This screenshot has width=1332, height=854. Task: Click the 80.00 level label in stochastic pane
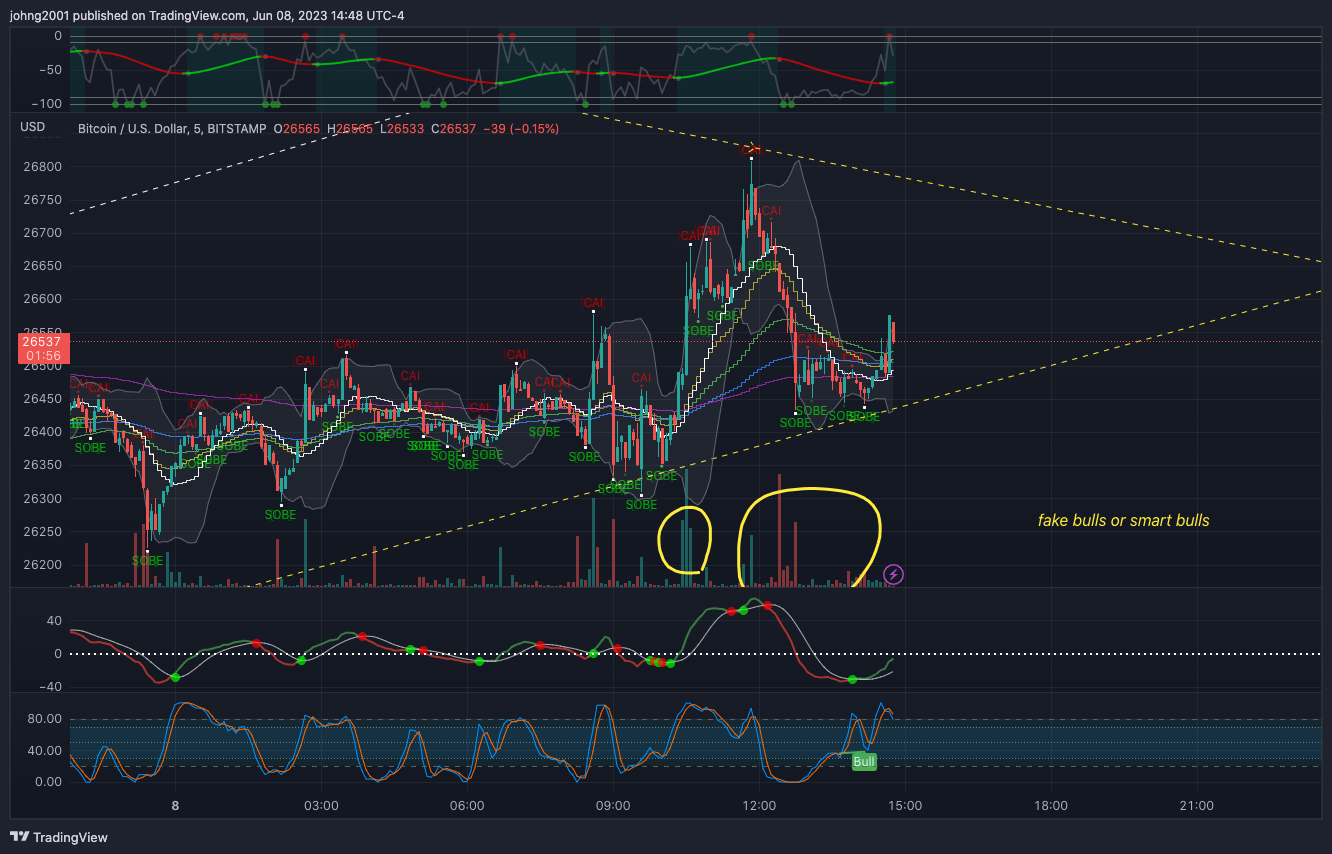point(46,719)
